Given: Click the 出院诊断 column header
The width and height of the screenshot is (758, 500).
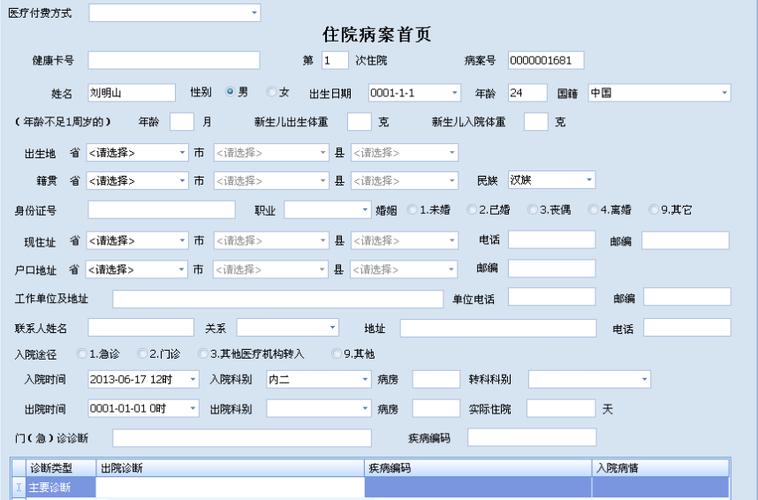Looking at the screenshot, I should [230, 468].
